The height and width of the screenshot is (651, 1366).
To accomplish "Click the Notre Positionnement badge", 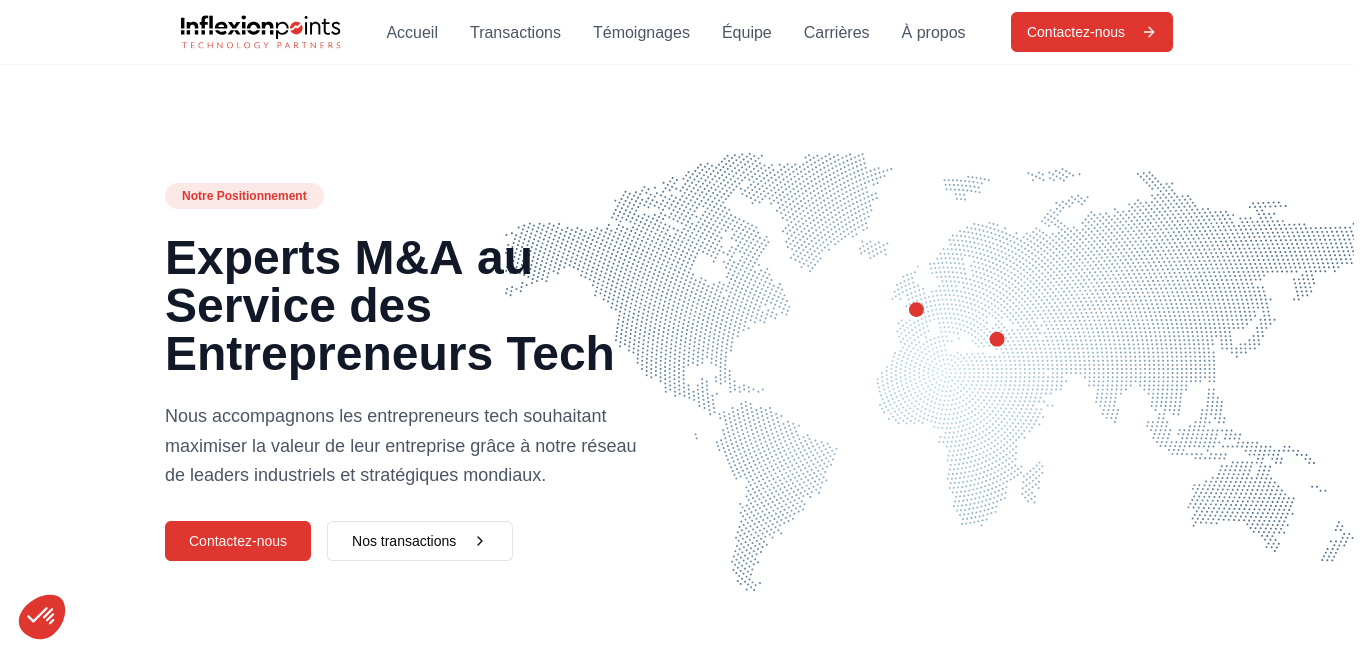I will click(244, 196).
